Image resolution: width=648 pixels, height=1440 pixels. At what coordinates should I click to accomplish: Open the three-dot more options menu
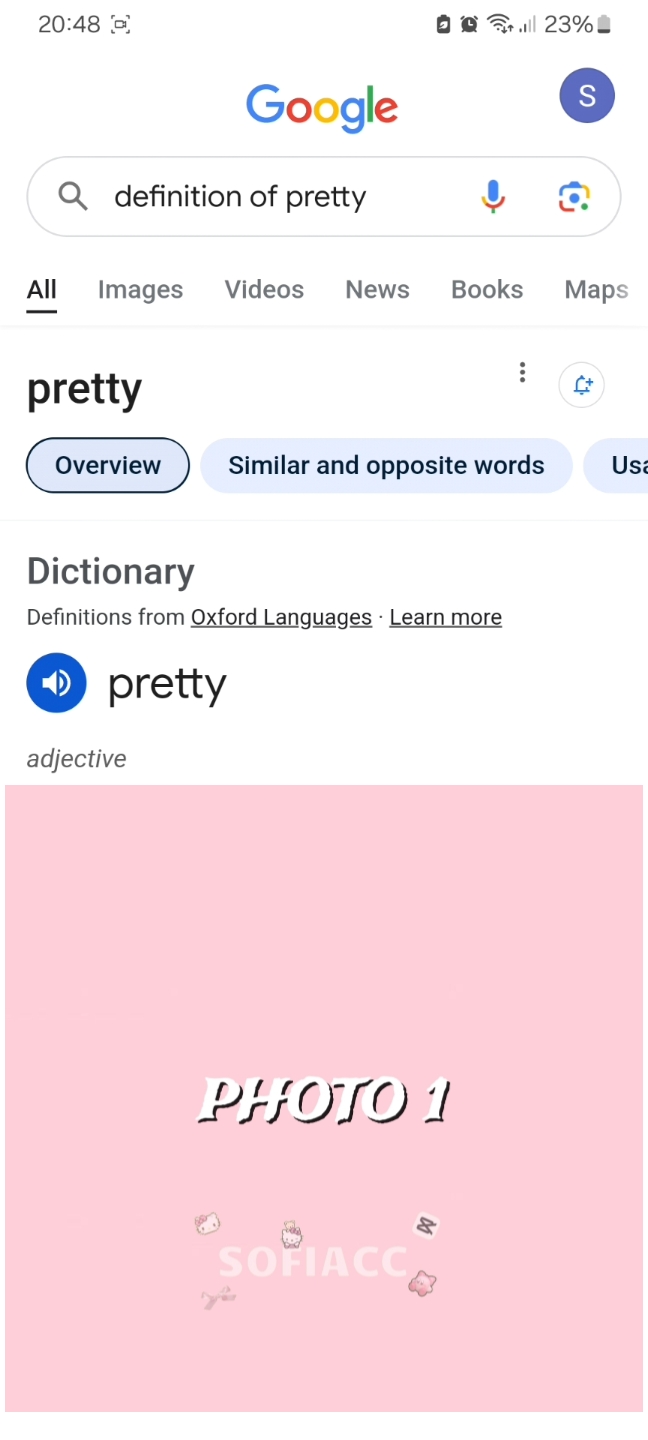[522, 373]
